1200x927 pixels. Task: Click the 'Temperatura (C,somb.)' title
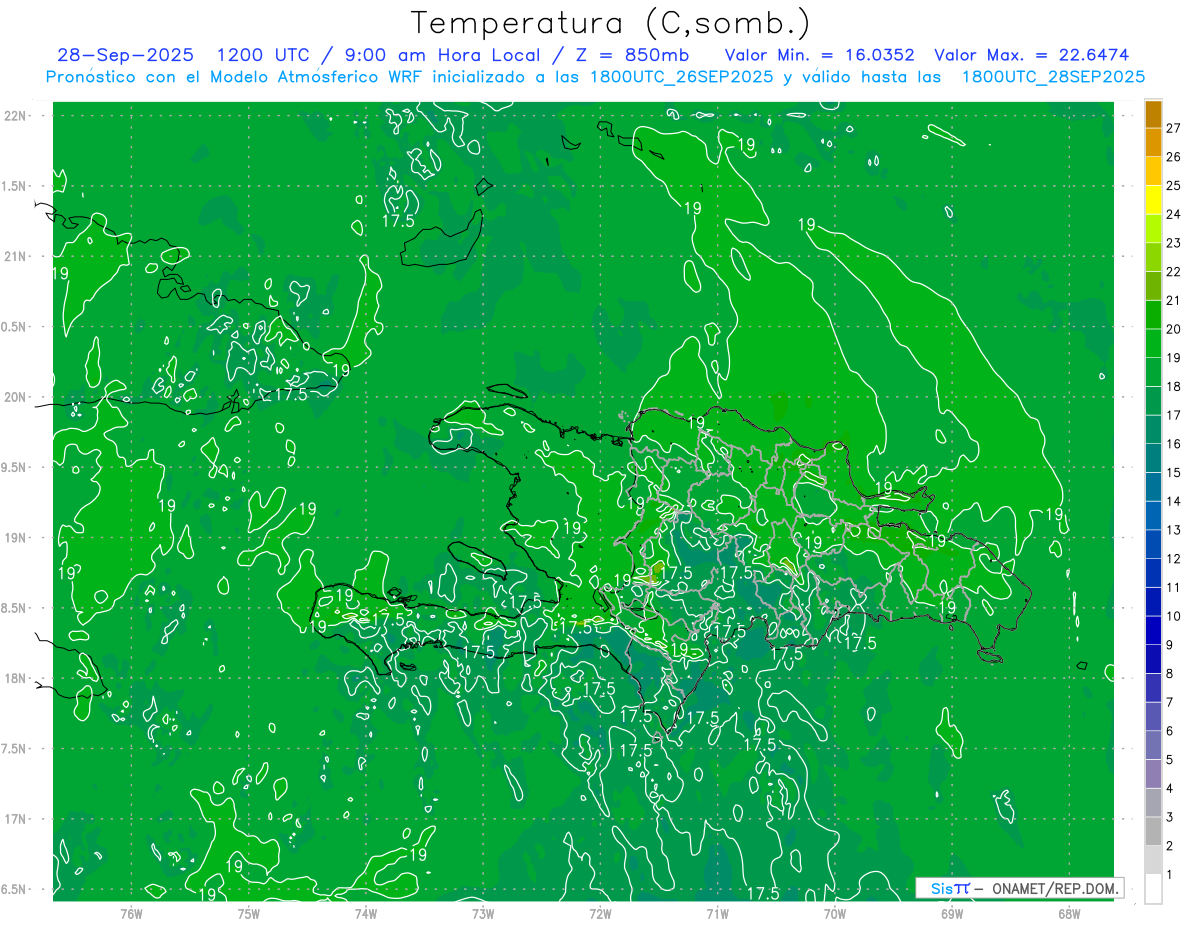click(x=611, y=22)
